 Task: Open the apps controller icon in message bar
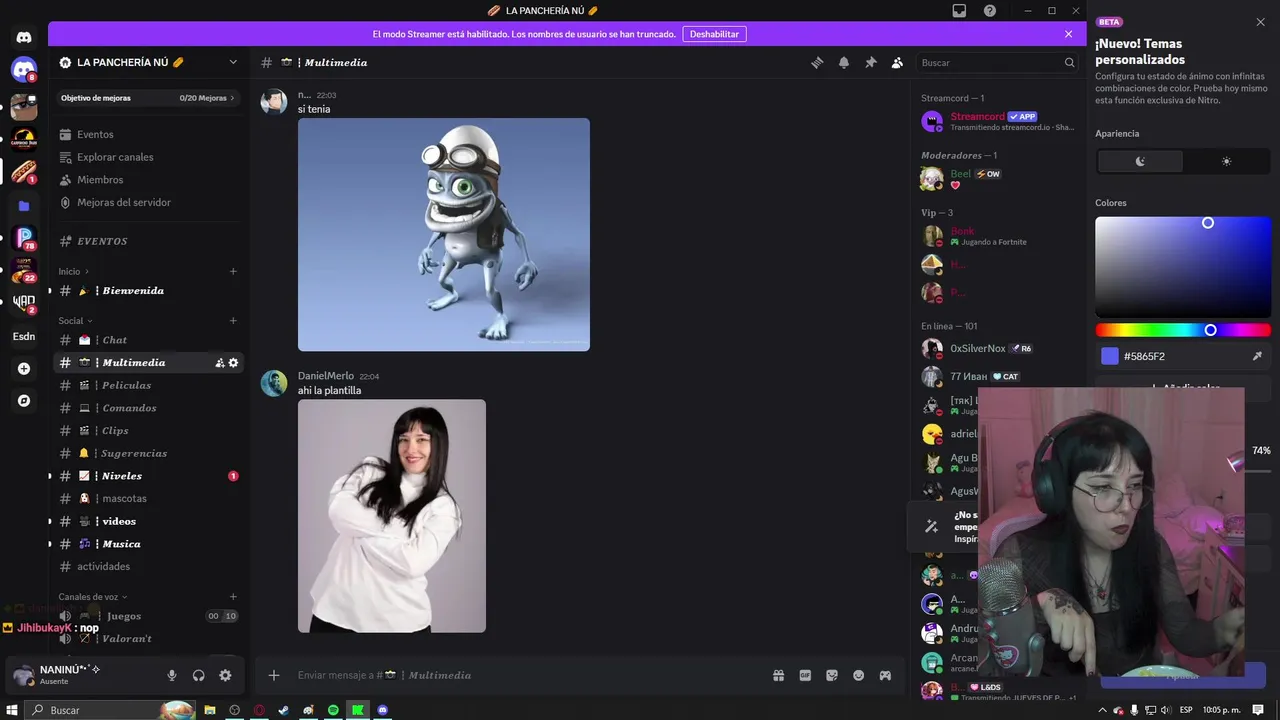(885, 675)
